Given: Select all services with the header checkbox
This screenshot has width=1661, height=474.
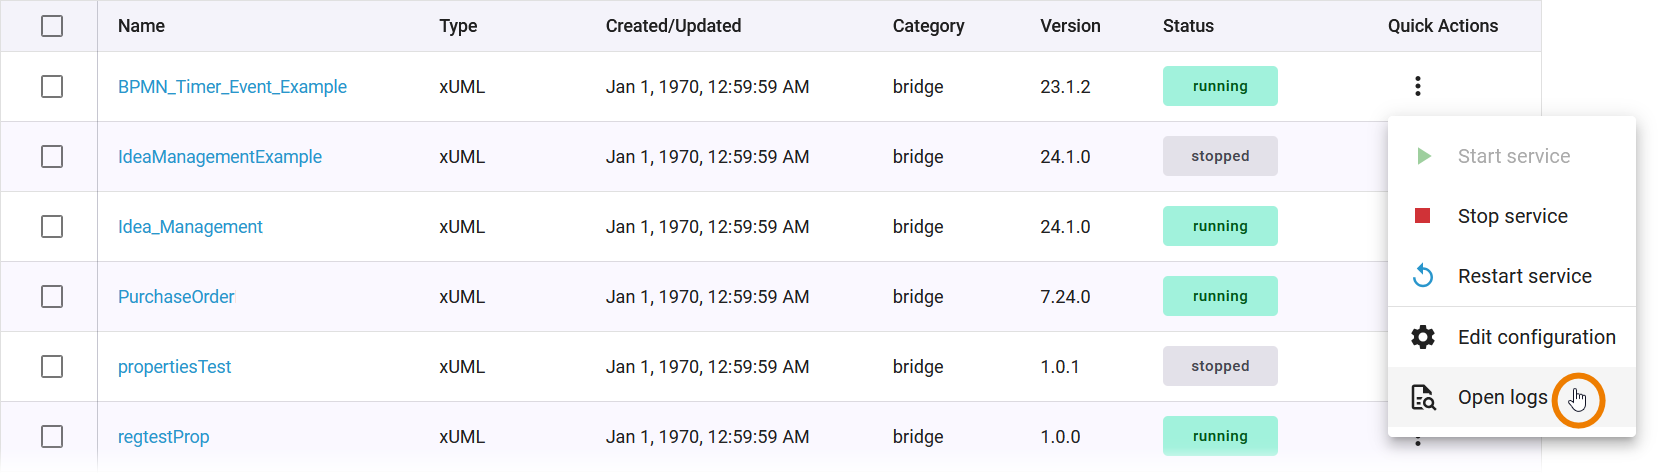Looking at the screenshot, I should 52,26.
